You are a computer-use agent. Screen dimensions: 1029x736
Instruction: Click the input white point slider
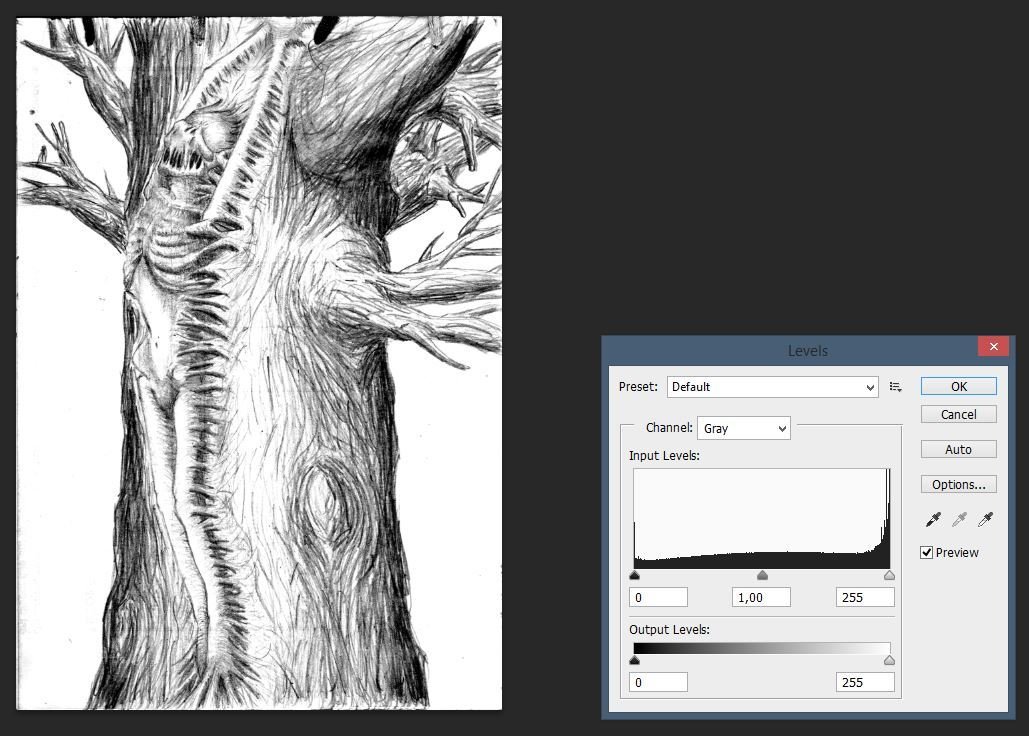tap(889, 575)
